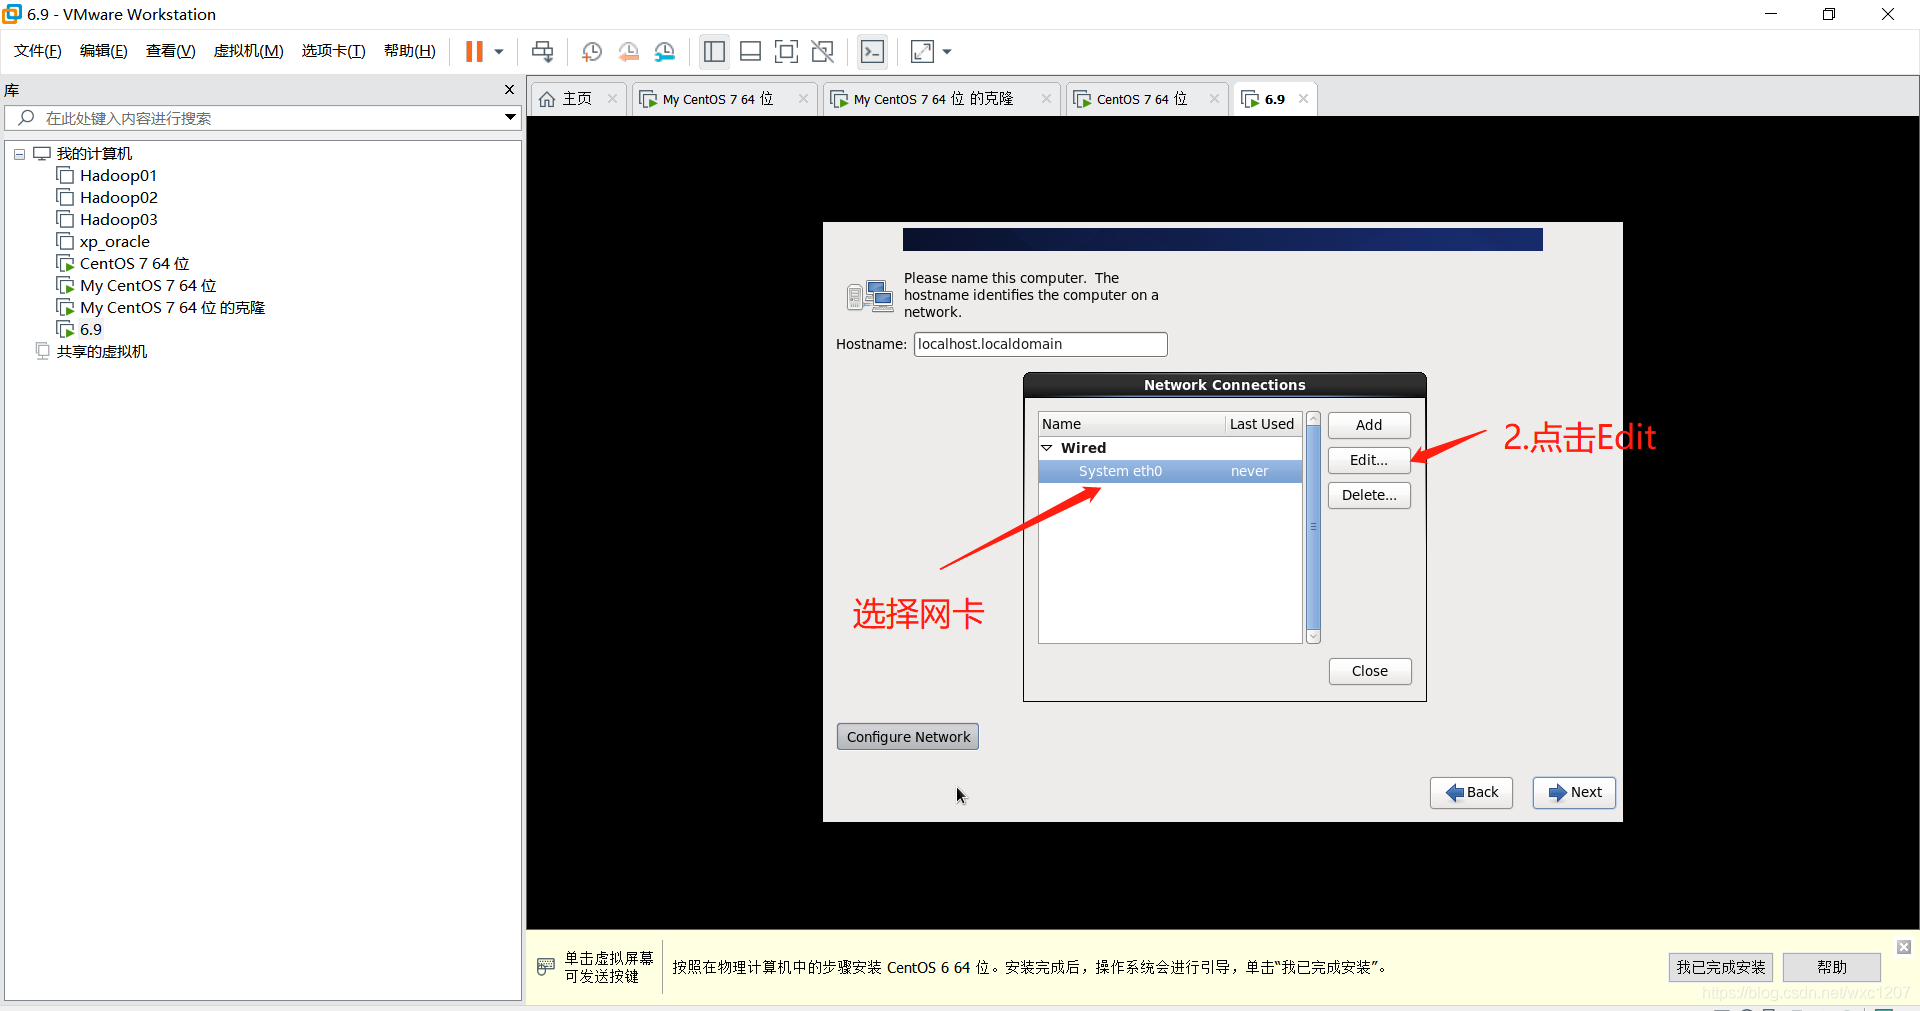Open the 虚拟机(M) menu
The image size is (1920, 1011).
tap(249, 51)
